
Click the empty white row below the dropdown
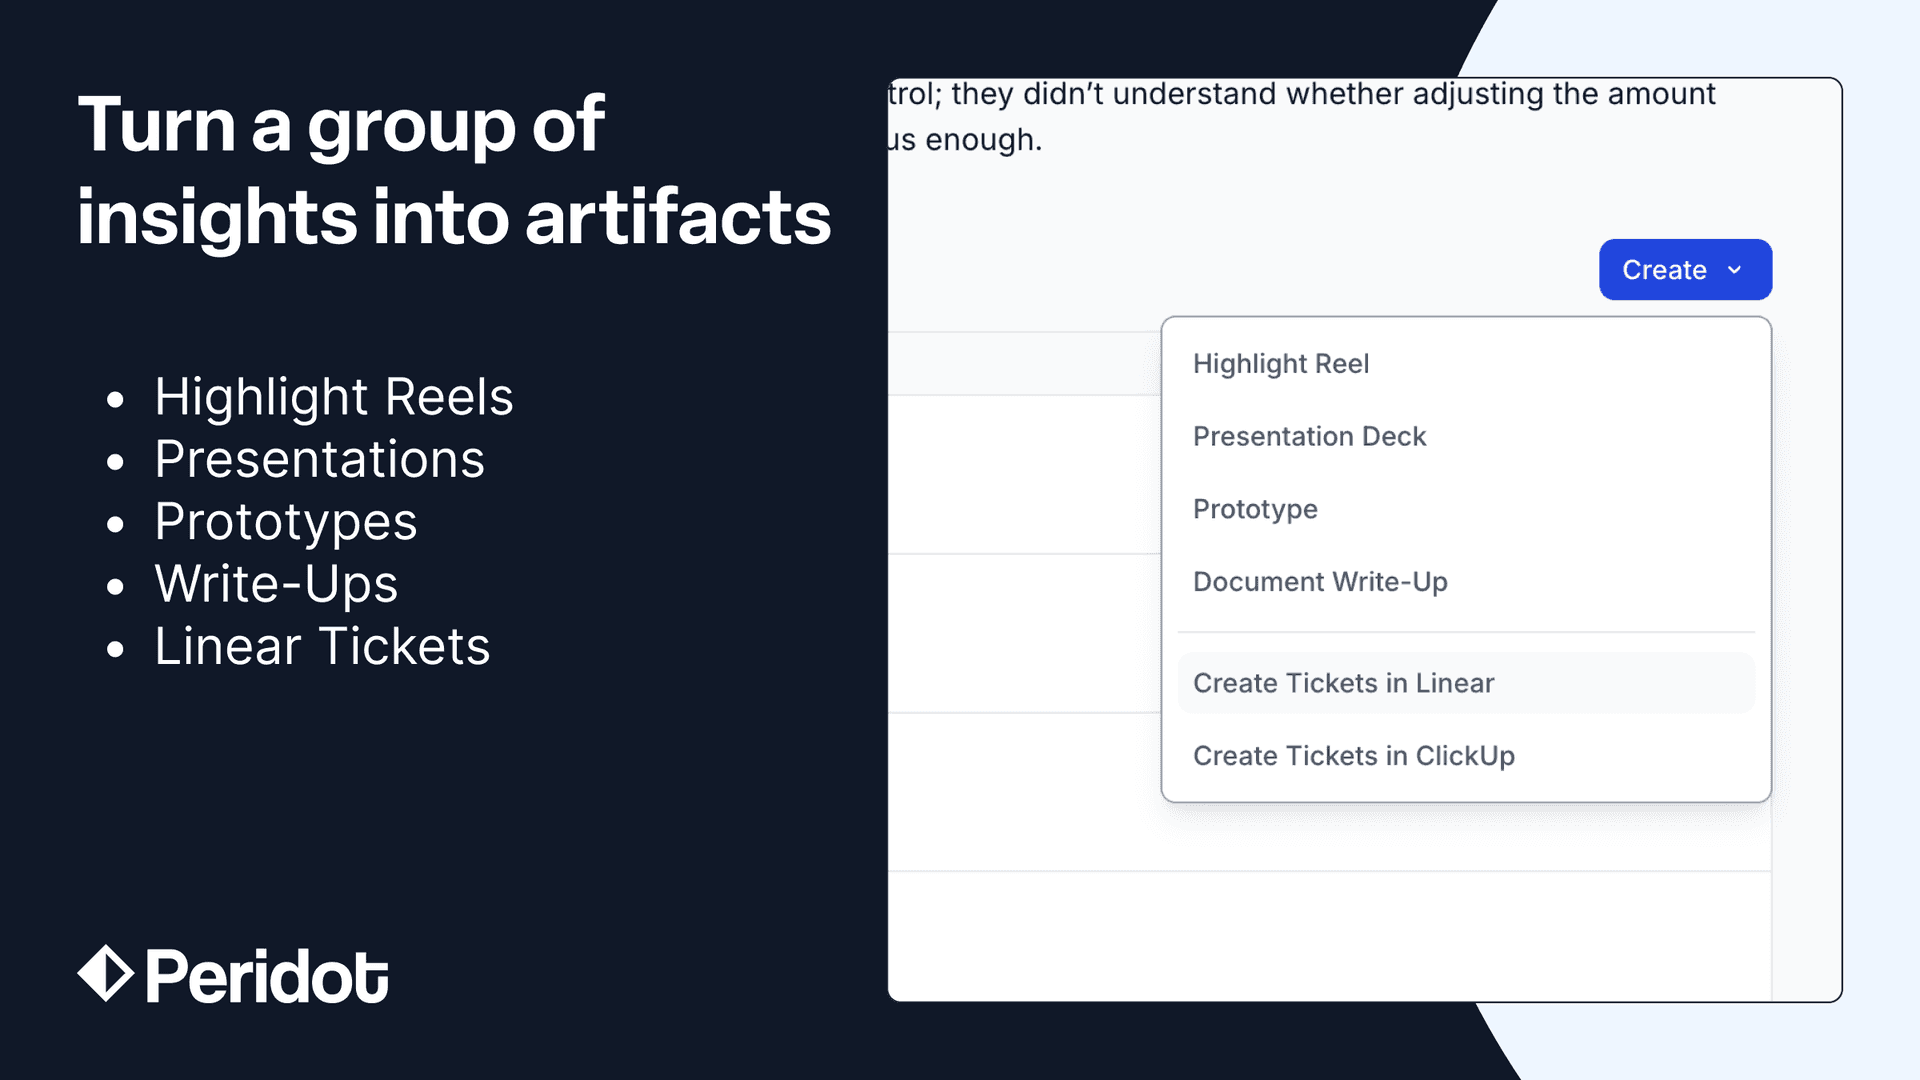pos(1329,936)
